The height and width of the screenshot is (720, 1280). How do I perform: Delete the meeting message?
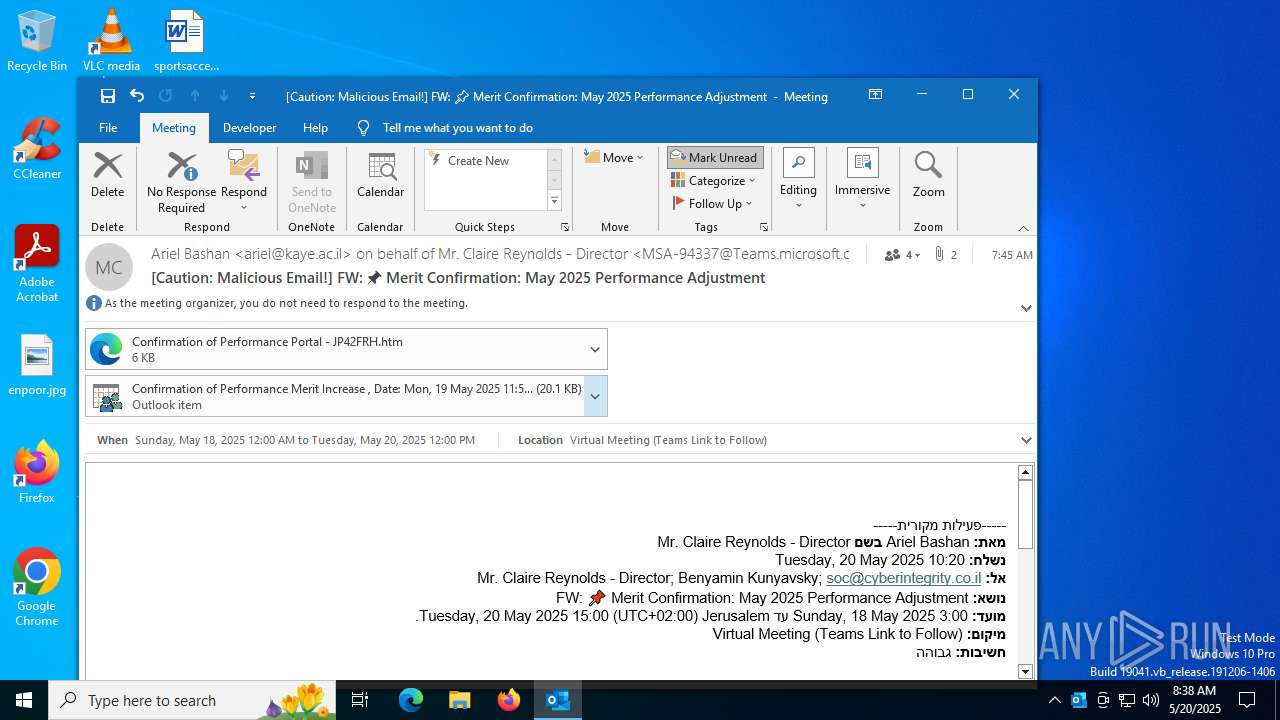pyautogui.click(x=108, y=176)
